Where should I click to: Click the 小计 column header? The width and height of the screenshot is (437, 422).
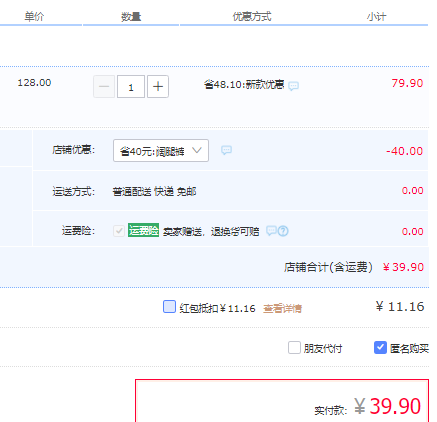[x=377, y=16]
